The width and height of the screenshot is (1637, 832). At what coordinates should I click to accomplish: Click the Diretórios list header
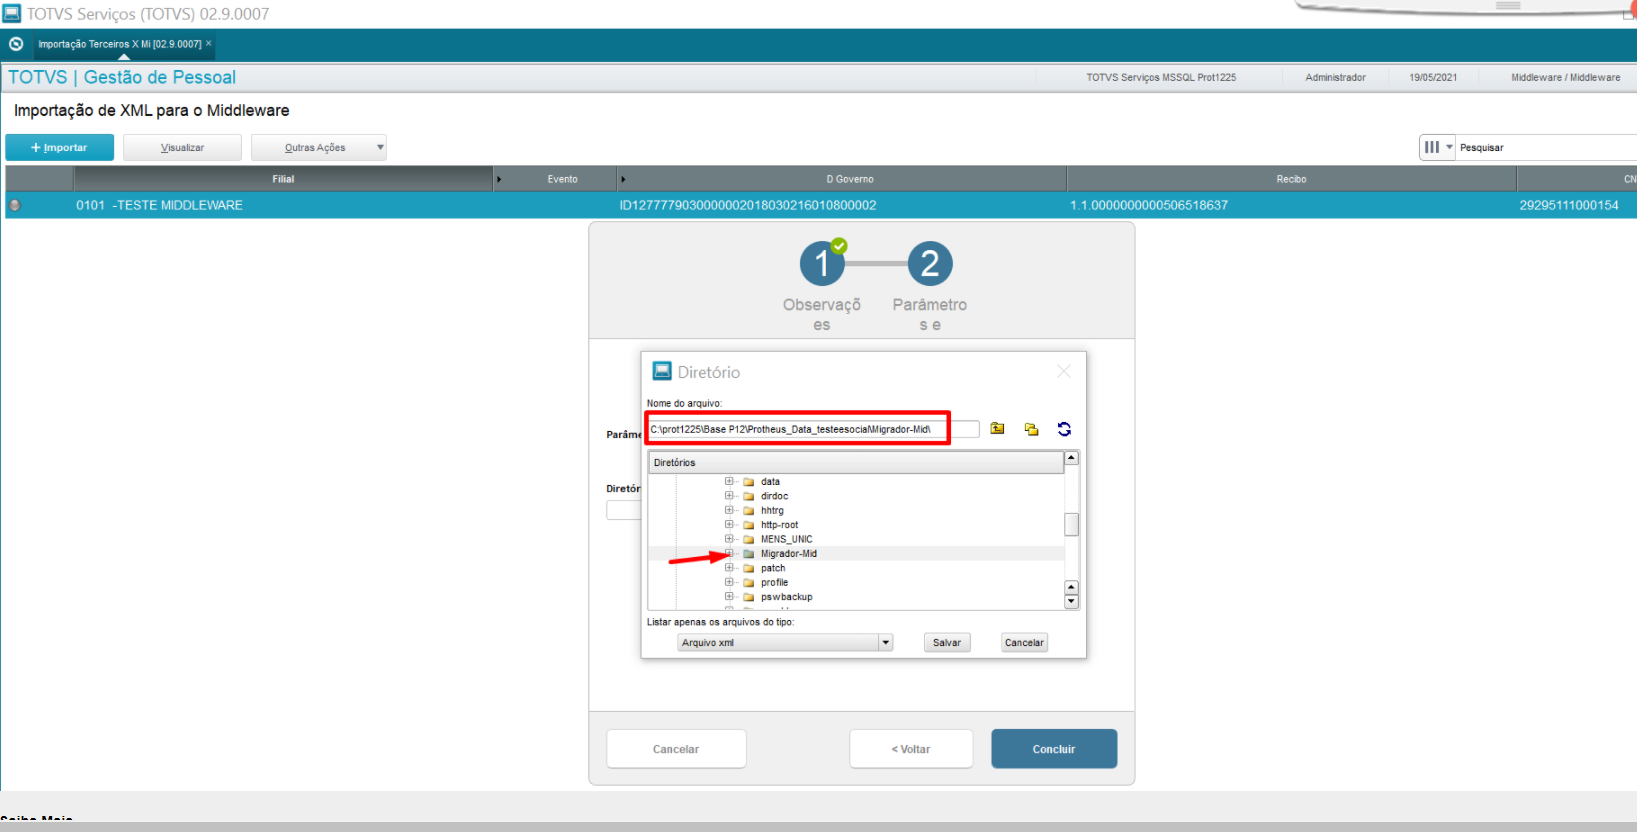click(x=856, y=463)
